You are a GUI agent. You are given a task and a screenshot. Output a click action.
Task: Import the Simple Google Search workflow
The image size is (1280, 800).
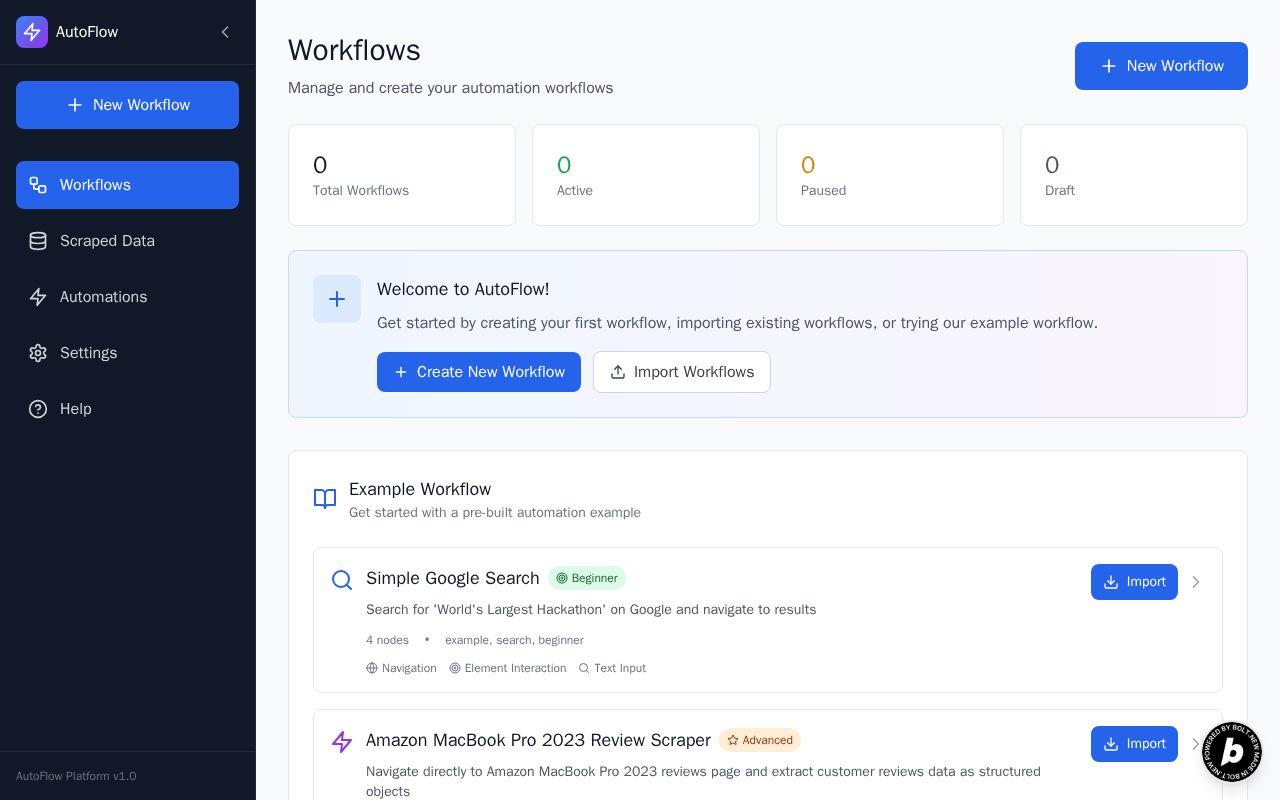pyautogui.click(x=1134, y=582)
